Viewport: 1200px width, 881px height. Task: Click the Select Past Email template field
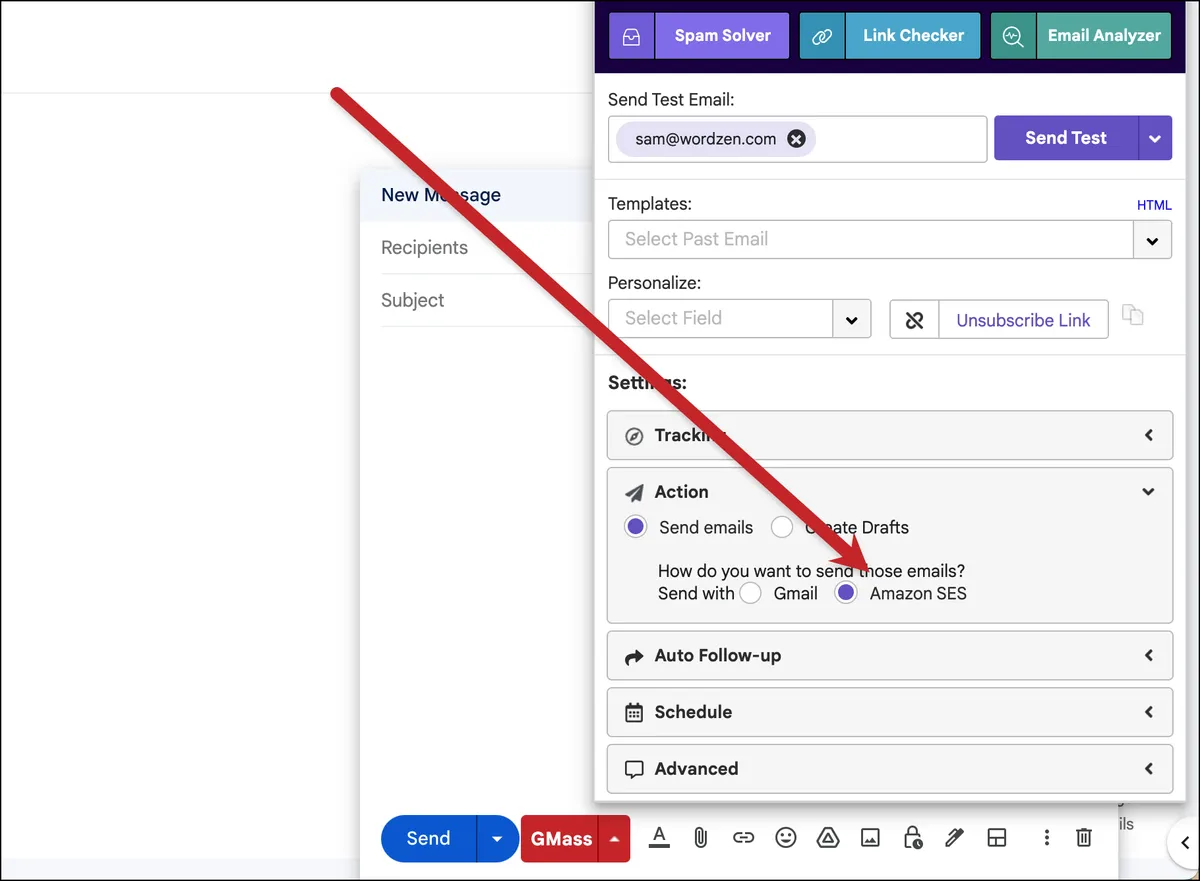(x=870, y=239)
